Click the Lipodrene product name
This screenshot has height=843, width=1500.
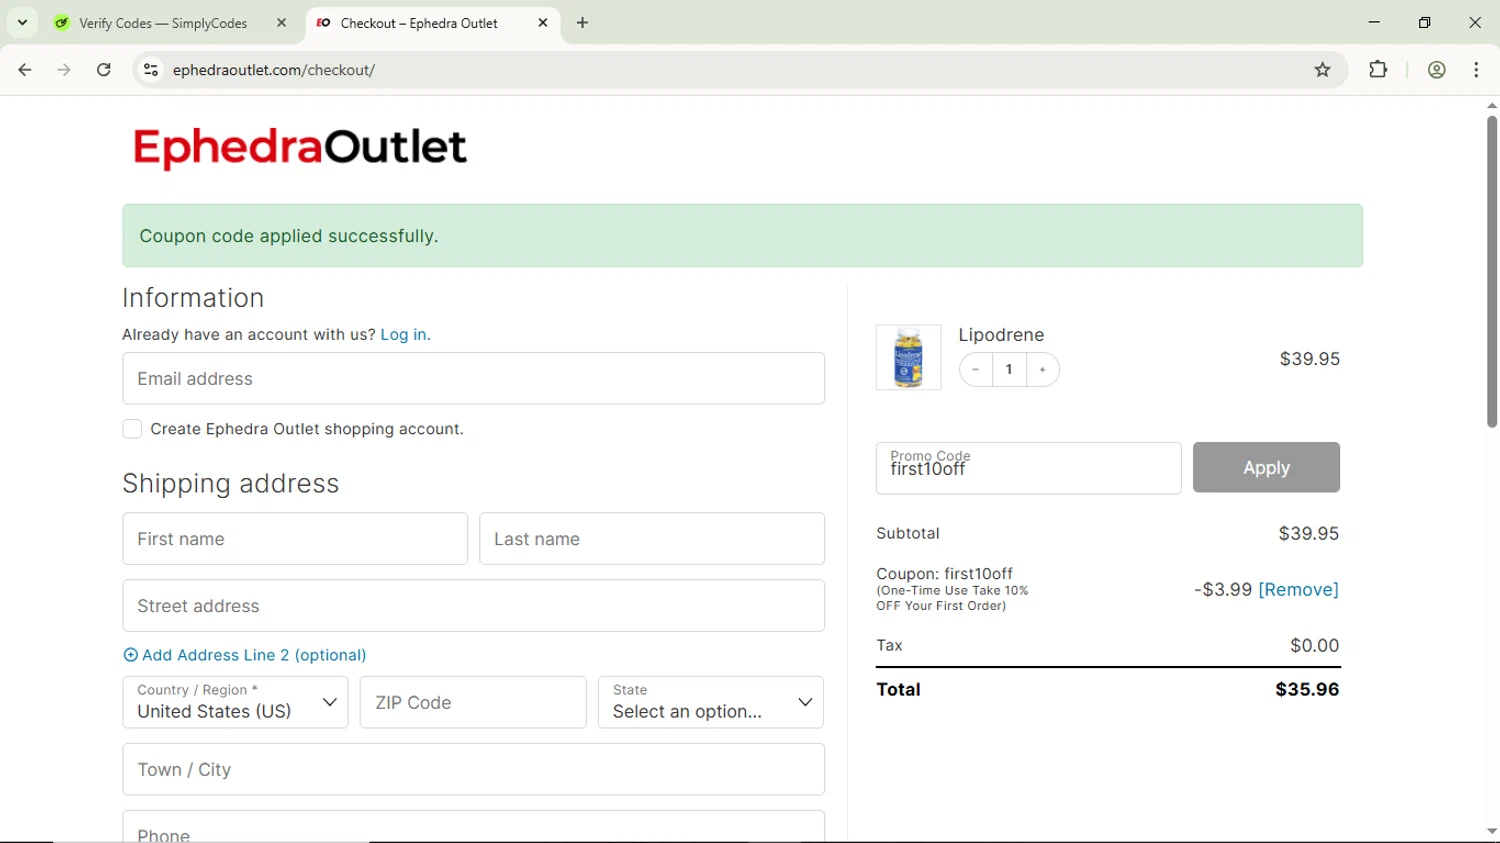click(x=1001, y=335)
